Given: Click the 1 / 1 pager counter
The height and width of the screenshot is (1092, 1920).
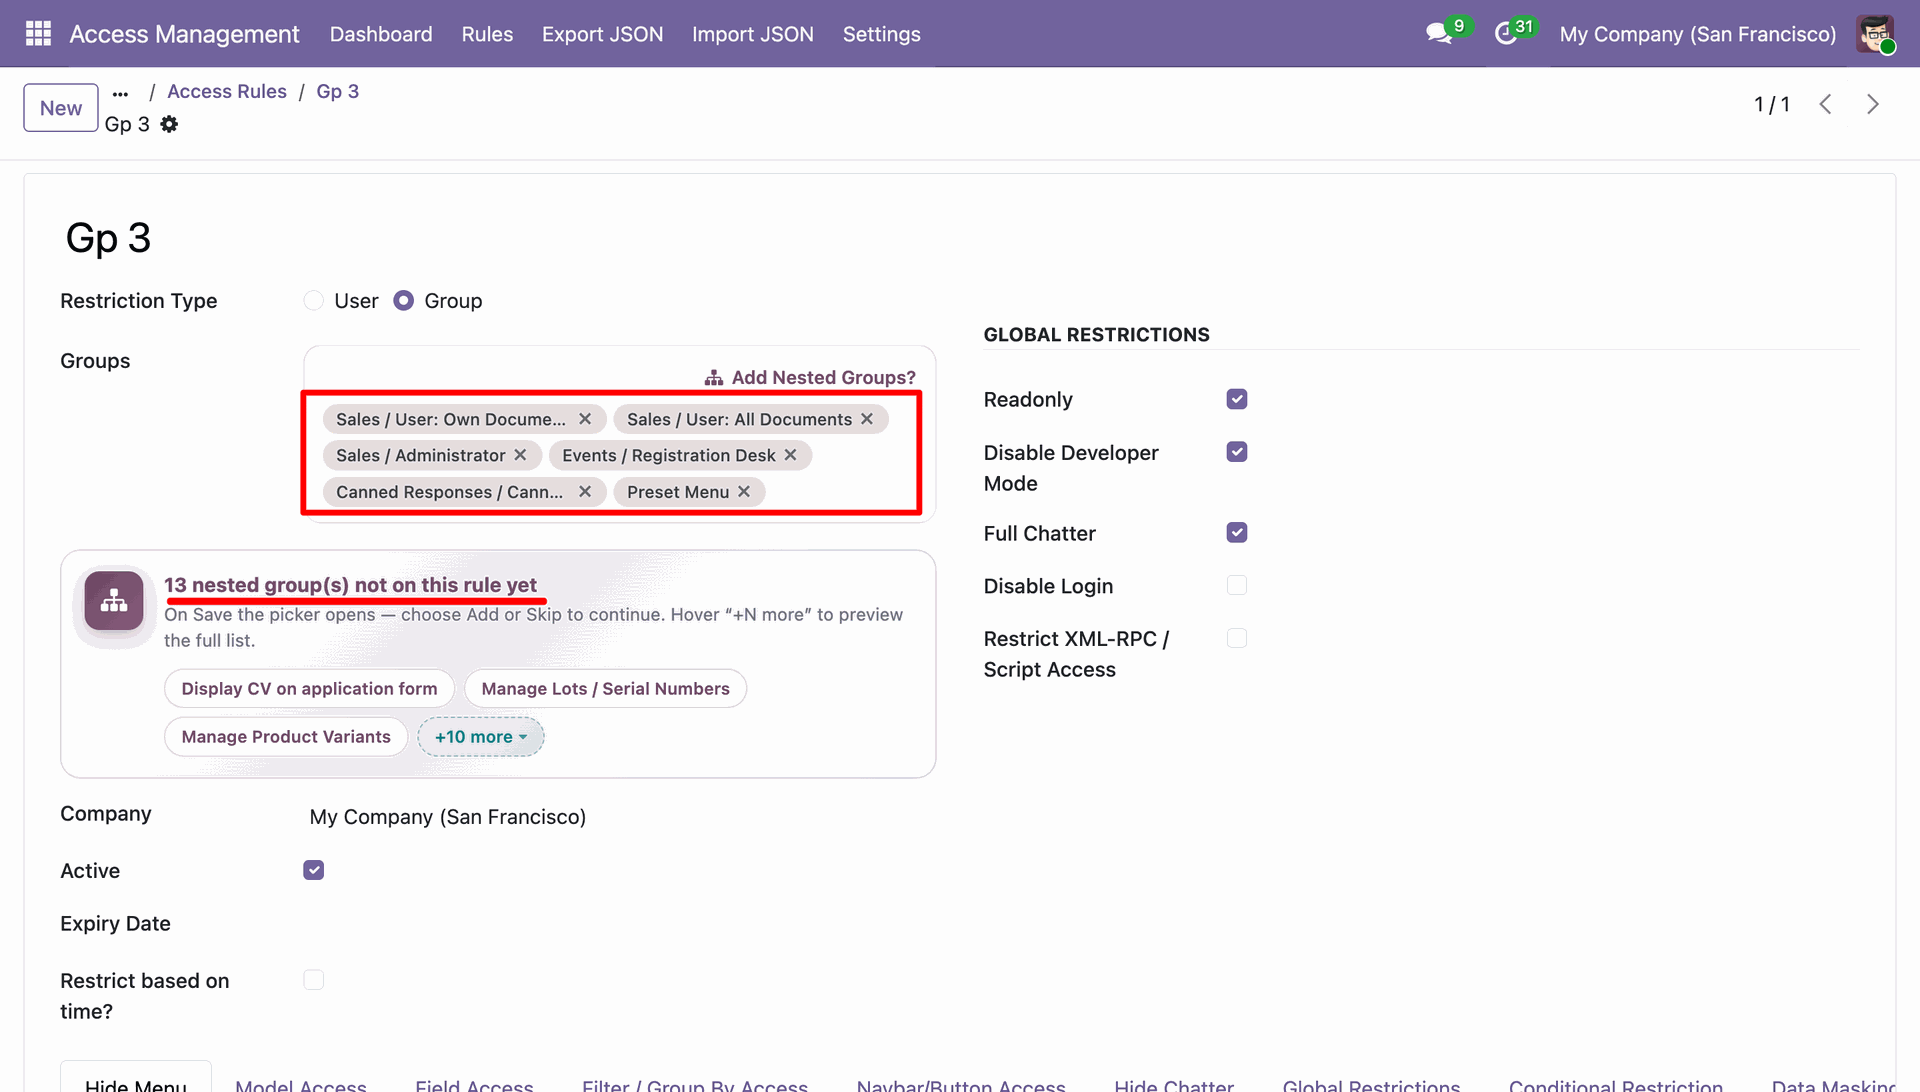Looking at the screenshot, I should [x=1771, y=104].
